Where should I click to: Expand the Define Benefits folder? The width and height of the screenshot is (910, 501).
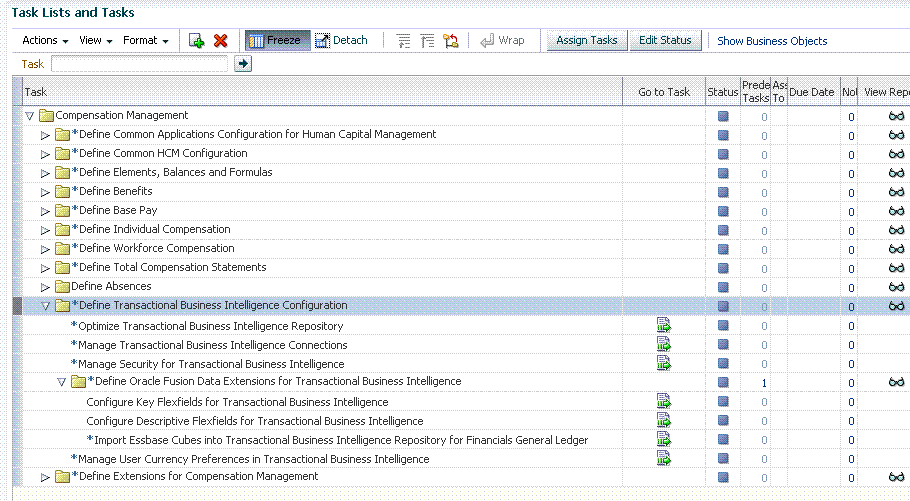pyautogui.click(x=45, y=192)
